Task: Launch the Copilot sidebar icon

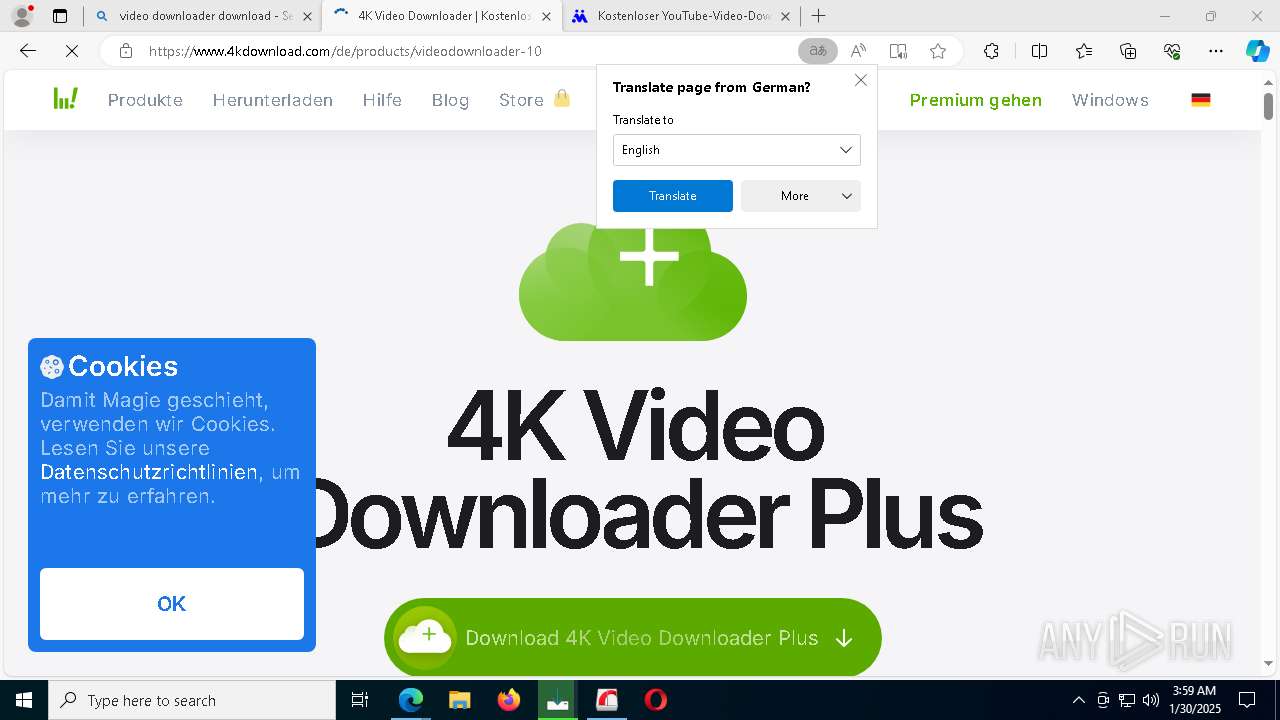Action: click(x=1257, y=51)
